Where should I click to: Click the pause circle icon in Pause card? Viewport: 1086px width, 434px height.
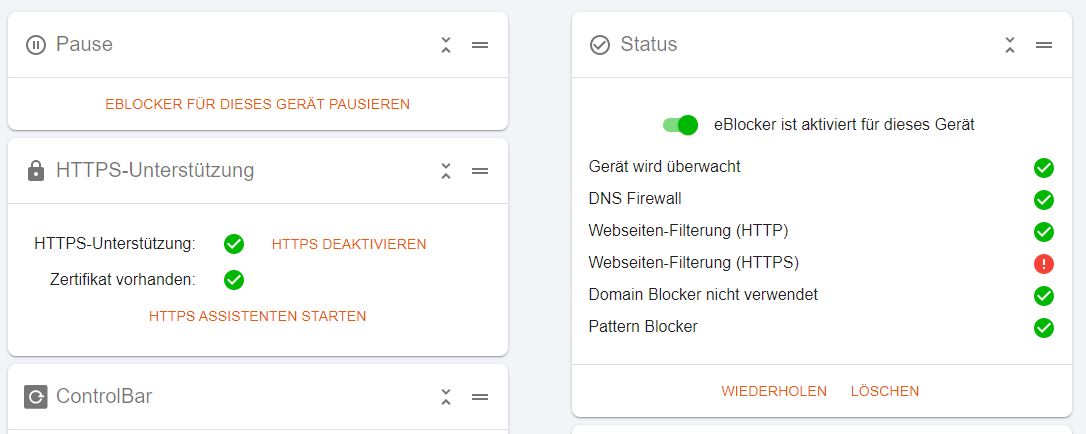point(35,45)
